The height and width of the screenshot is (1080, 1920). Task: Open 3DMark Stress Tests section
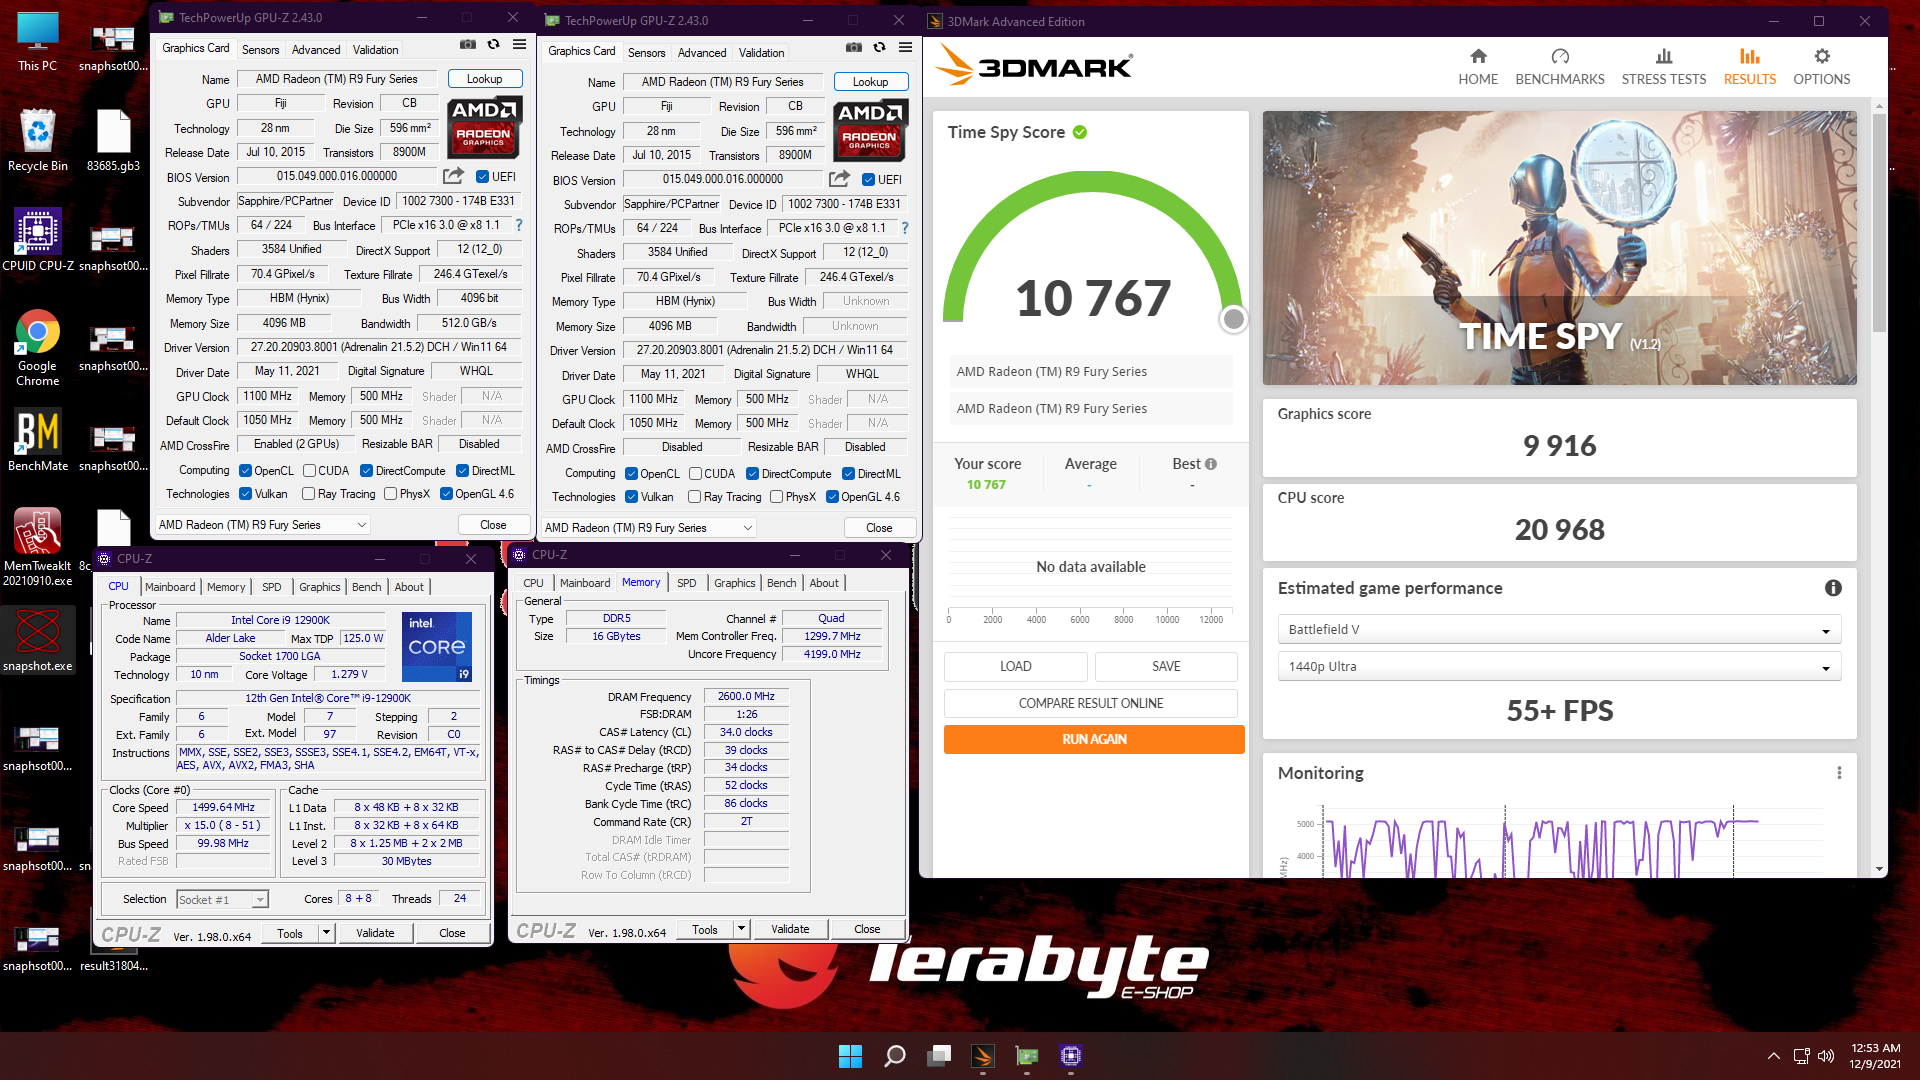click(1663, 67)
